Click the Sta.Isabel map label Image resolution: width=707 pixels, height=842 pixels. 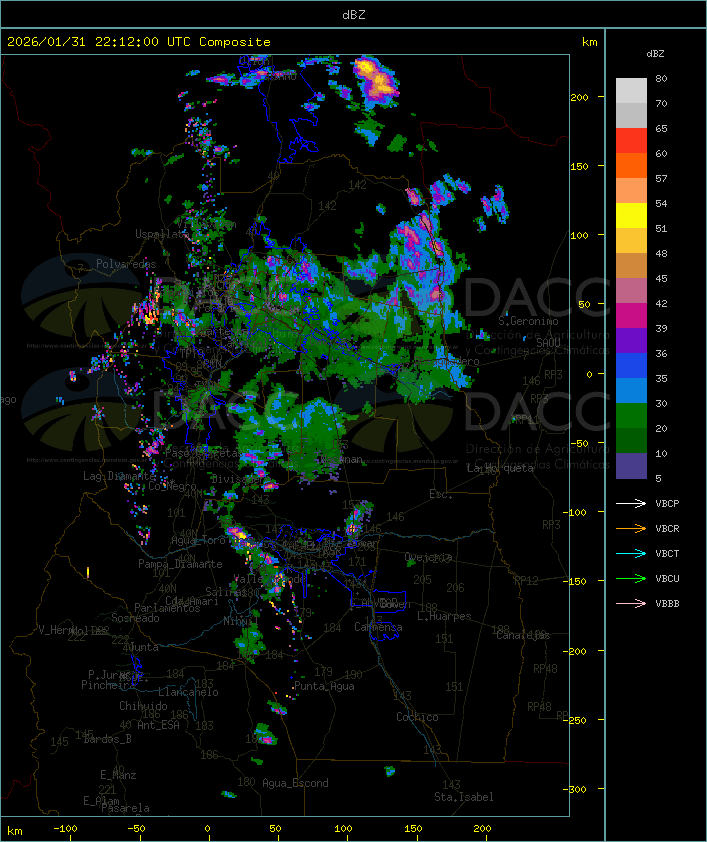463,797
